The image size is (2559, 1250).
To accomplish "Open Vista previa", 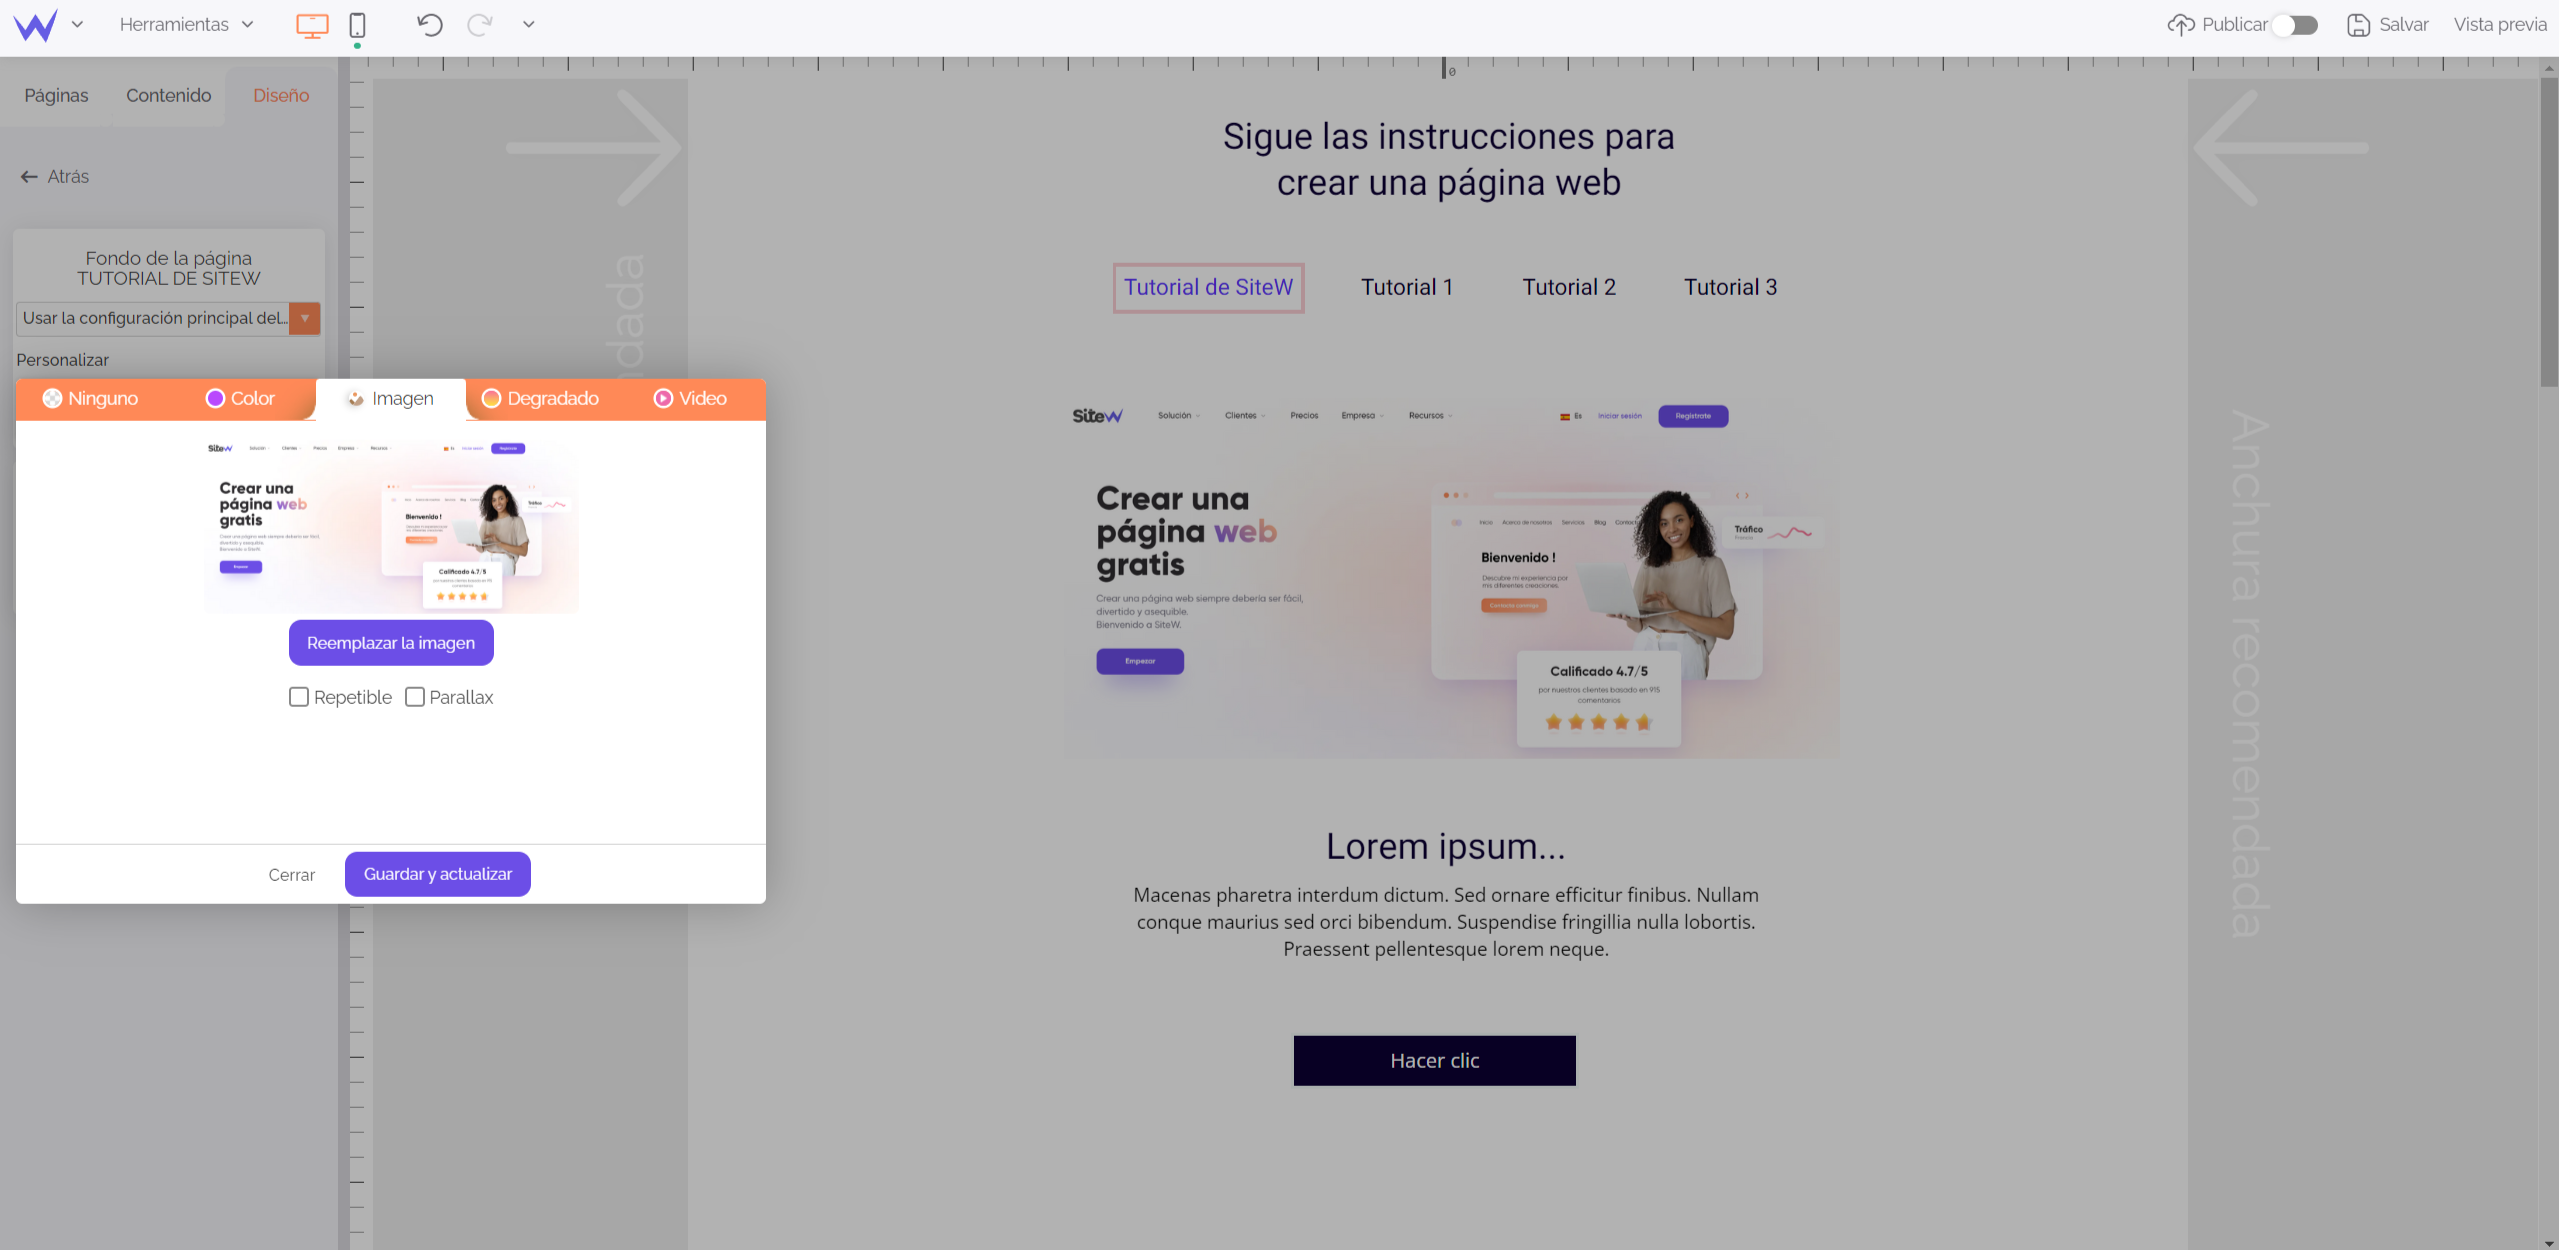I will tap(2500, 24).
